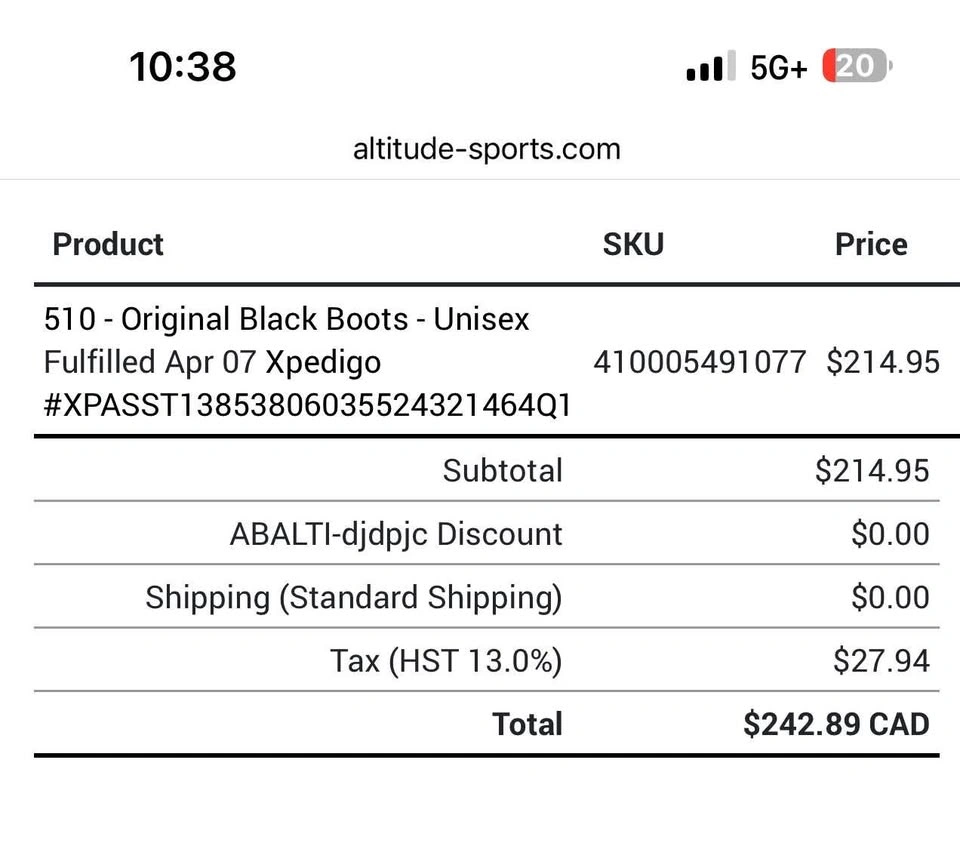The image size is (960, 846).
Task: Click the SKU column header
Action: pyautogui.click(x=633, y=244)
